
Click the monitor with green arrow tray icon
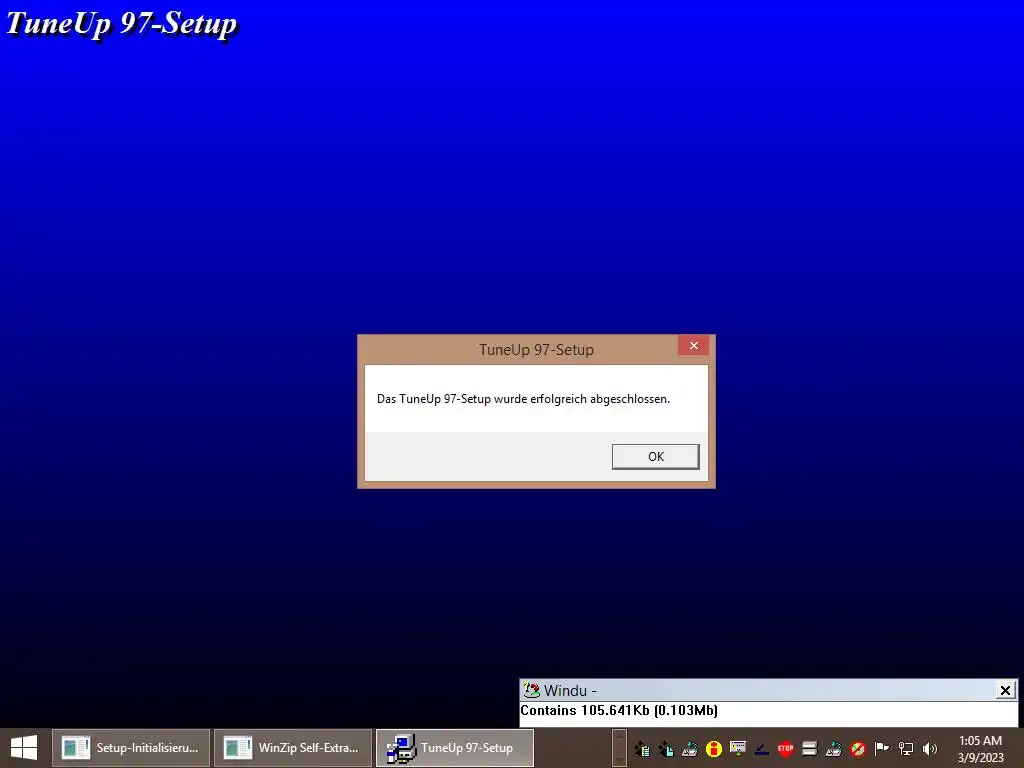pos(738,748)
